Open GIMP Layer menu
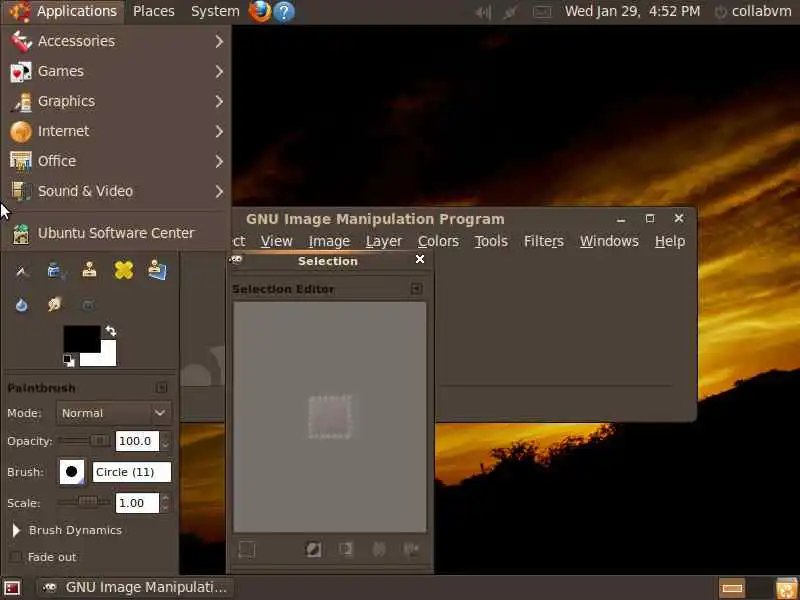 (x=384, y=241)
